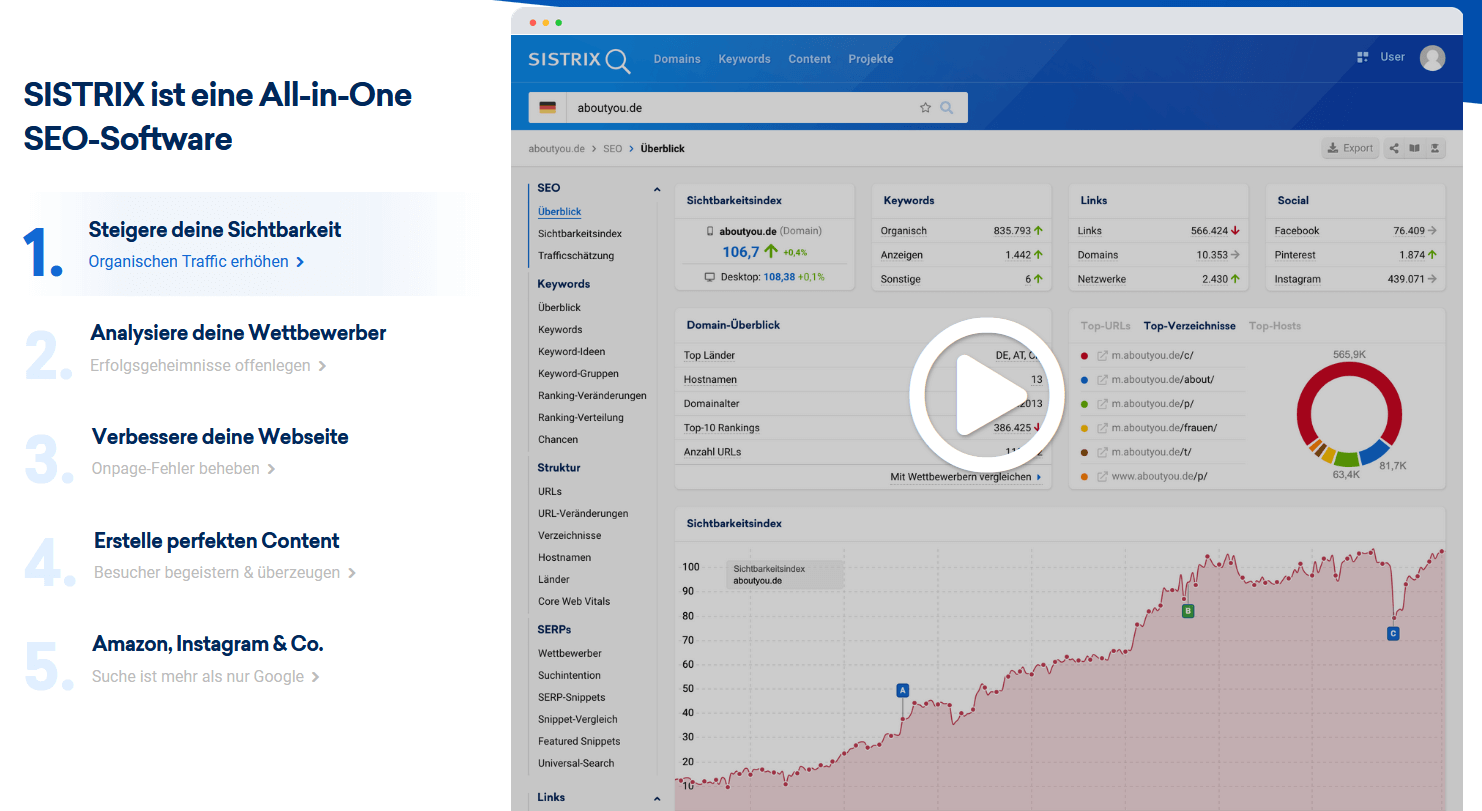This screenshot has height=811, width=1482.
Task: Click the aboutyou.de breadcrumb
Action: 556,148
